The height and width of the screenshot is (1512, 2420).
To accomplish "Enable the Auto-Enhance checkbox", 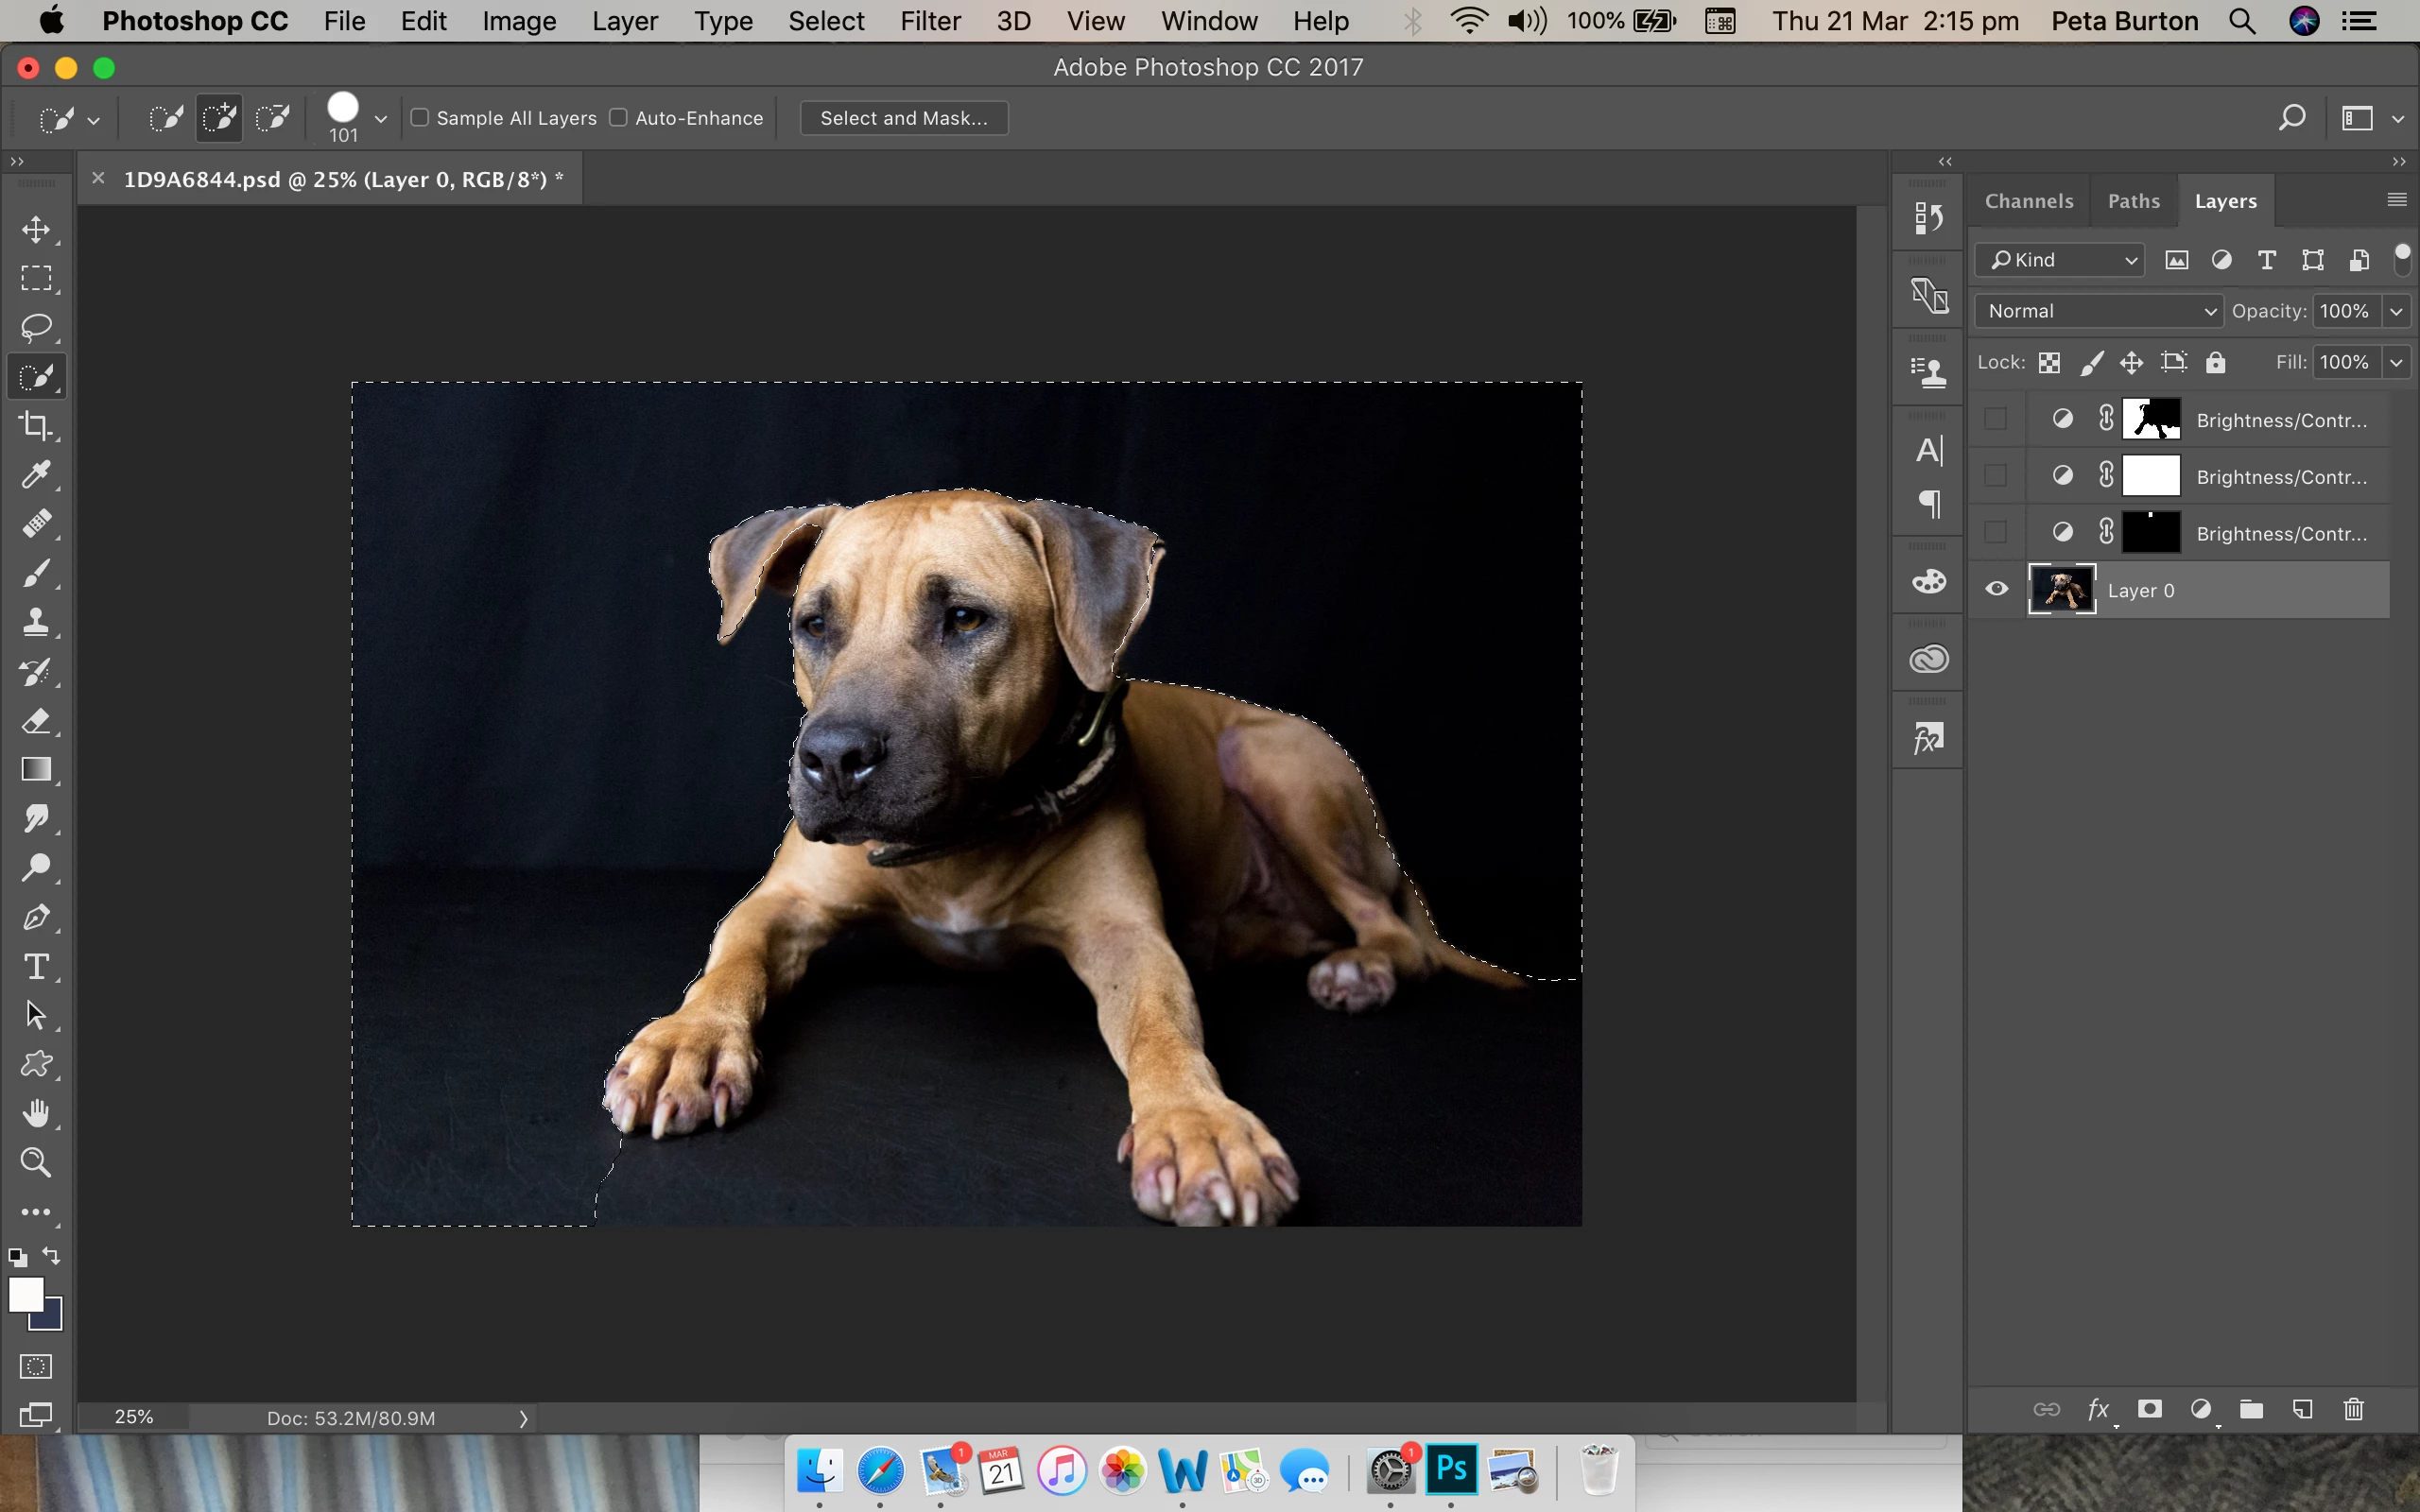I will point(619,118).
